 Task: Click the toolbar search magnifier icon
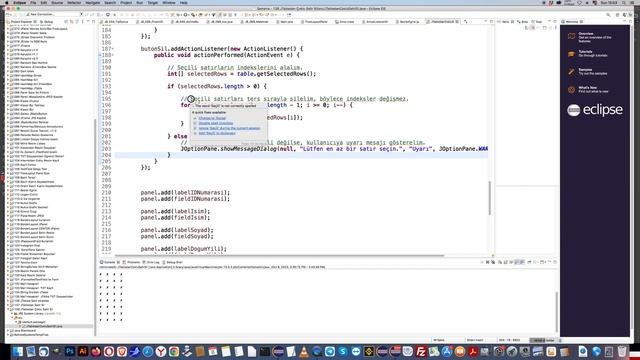click(608, 14)
